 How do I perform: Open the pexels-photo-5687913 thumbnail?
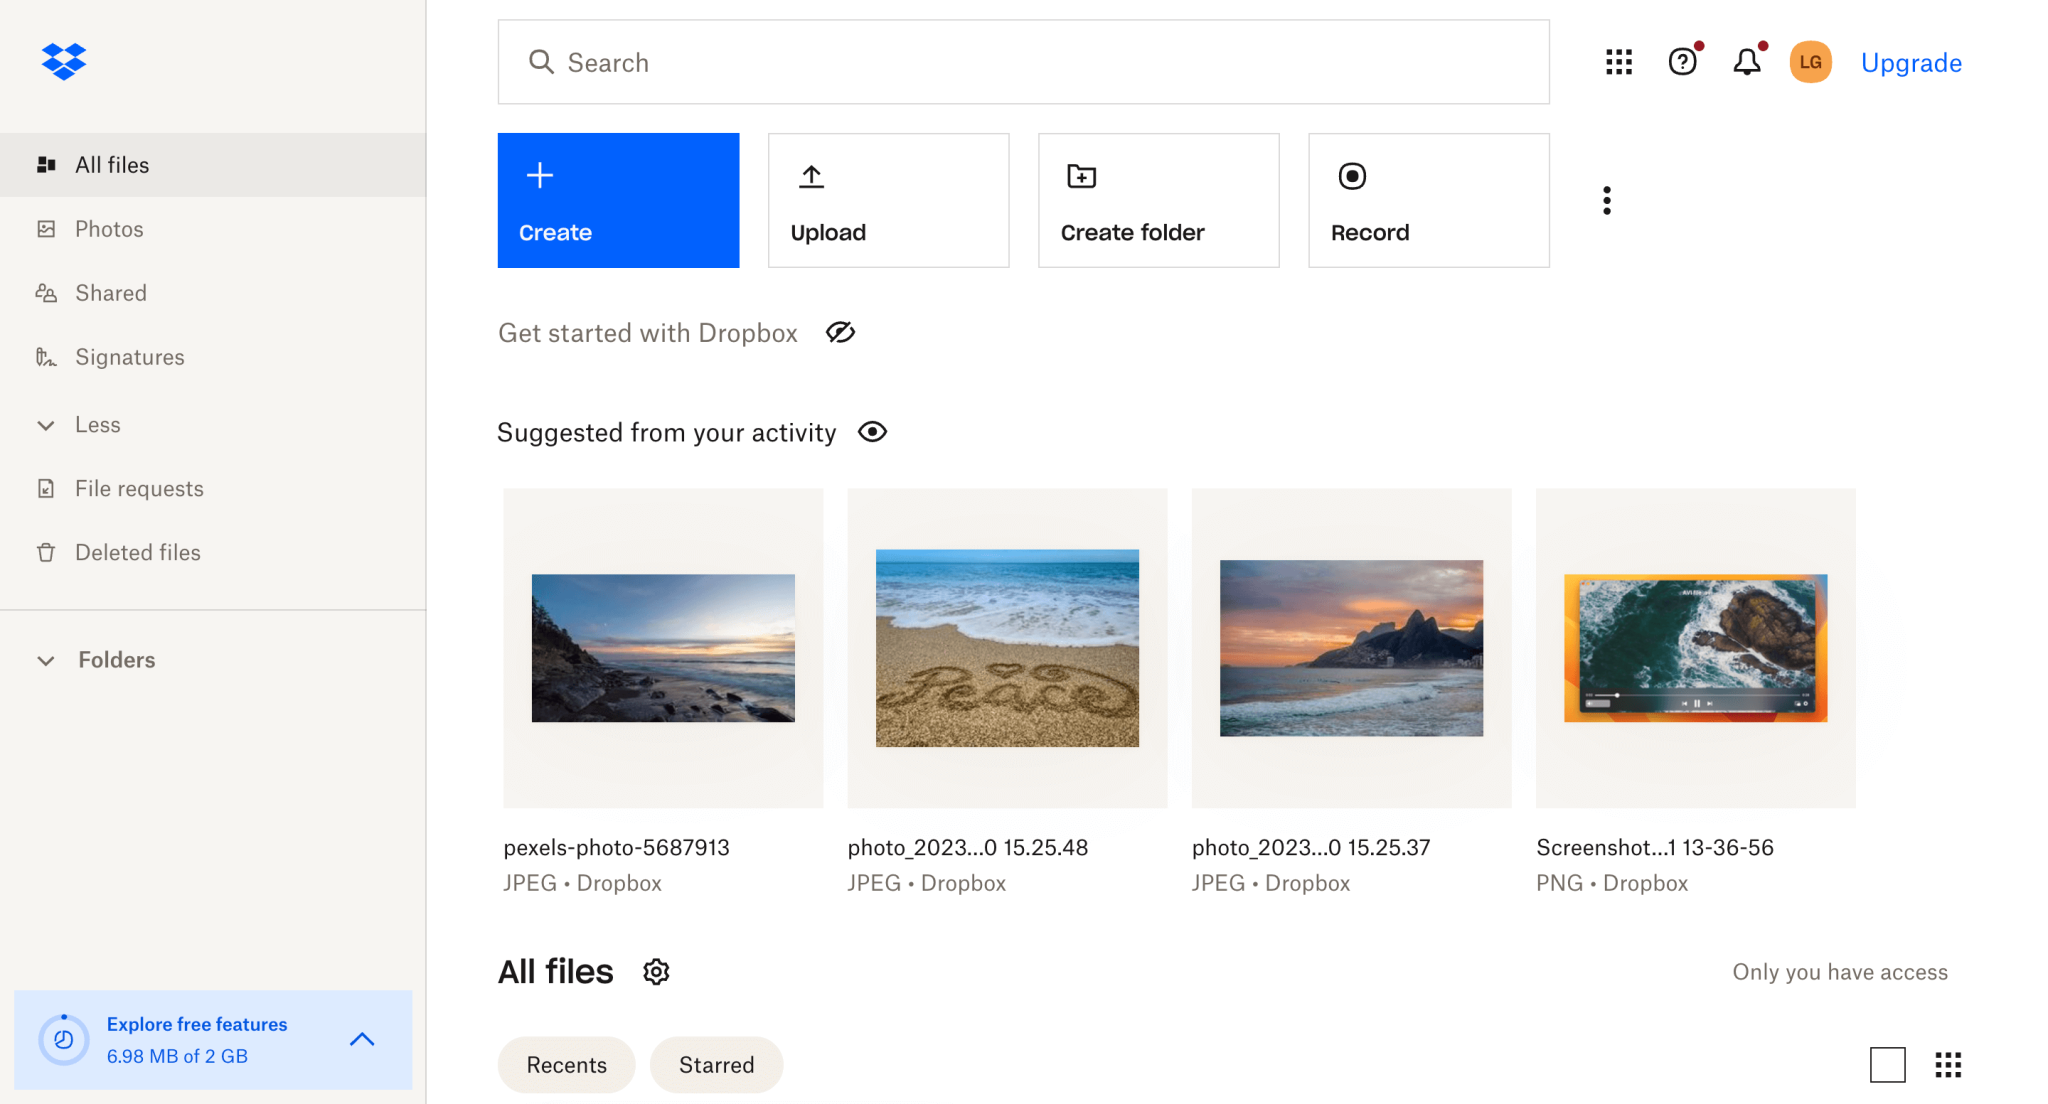[x=662, y=647]
